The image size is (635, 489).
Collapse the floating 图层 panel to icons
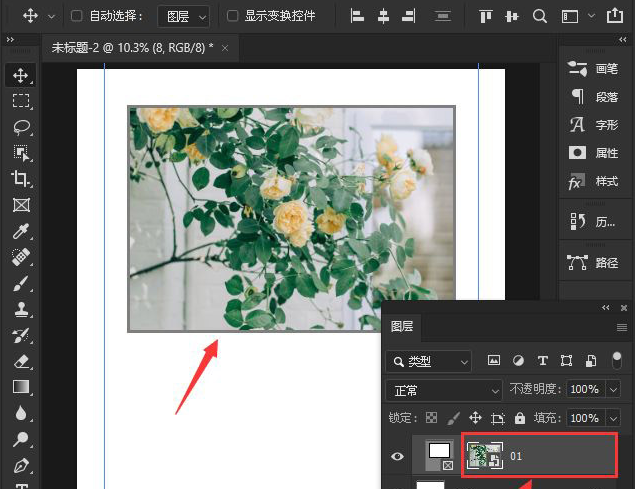click(606, 308)
